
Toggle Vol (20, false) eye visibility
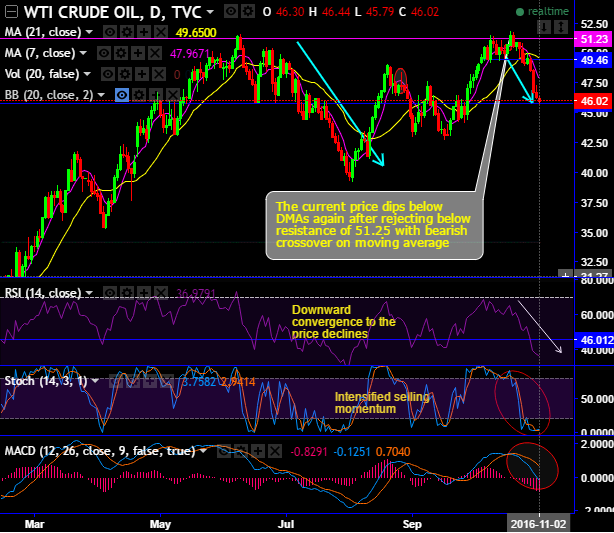pyautogui.click(x=108, y=74)
